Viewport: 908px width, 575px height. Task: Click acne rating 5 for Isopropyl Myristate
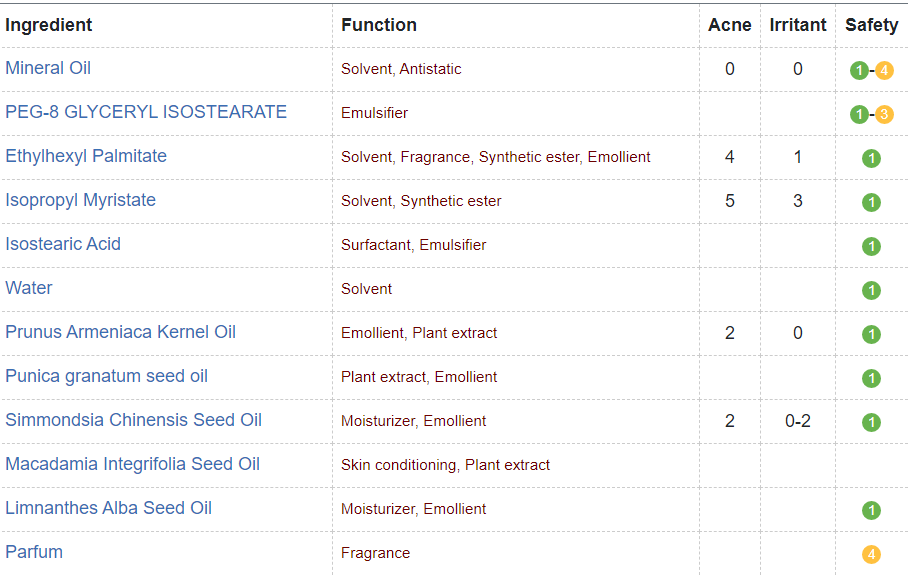[x=729, y=201]
